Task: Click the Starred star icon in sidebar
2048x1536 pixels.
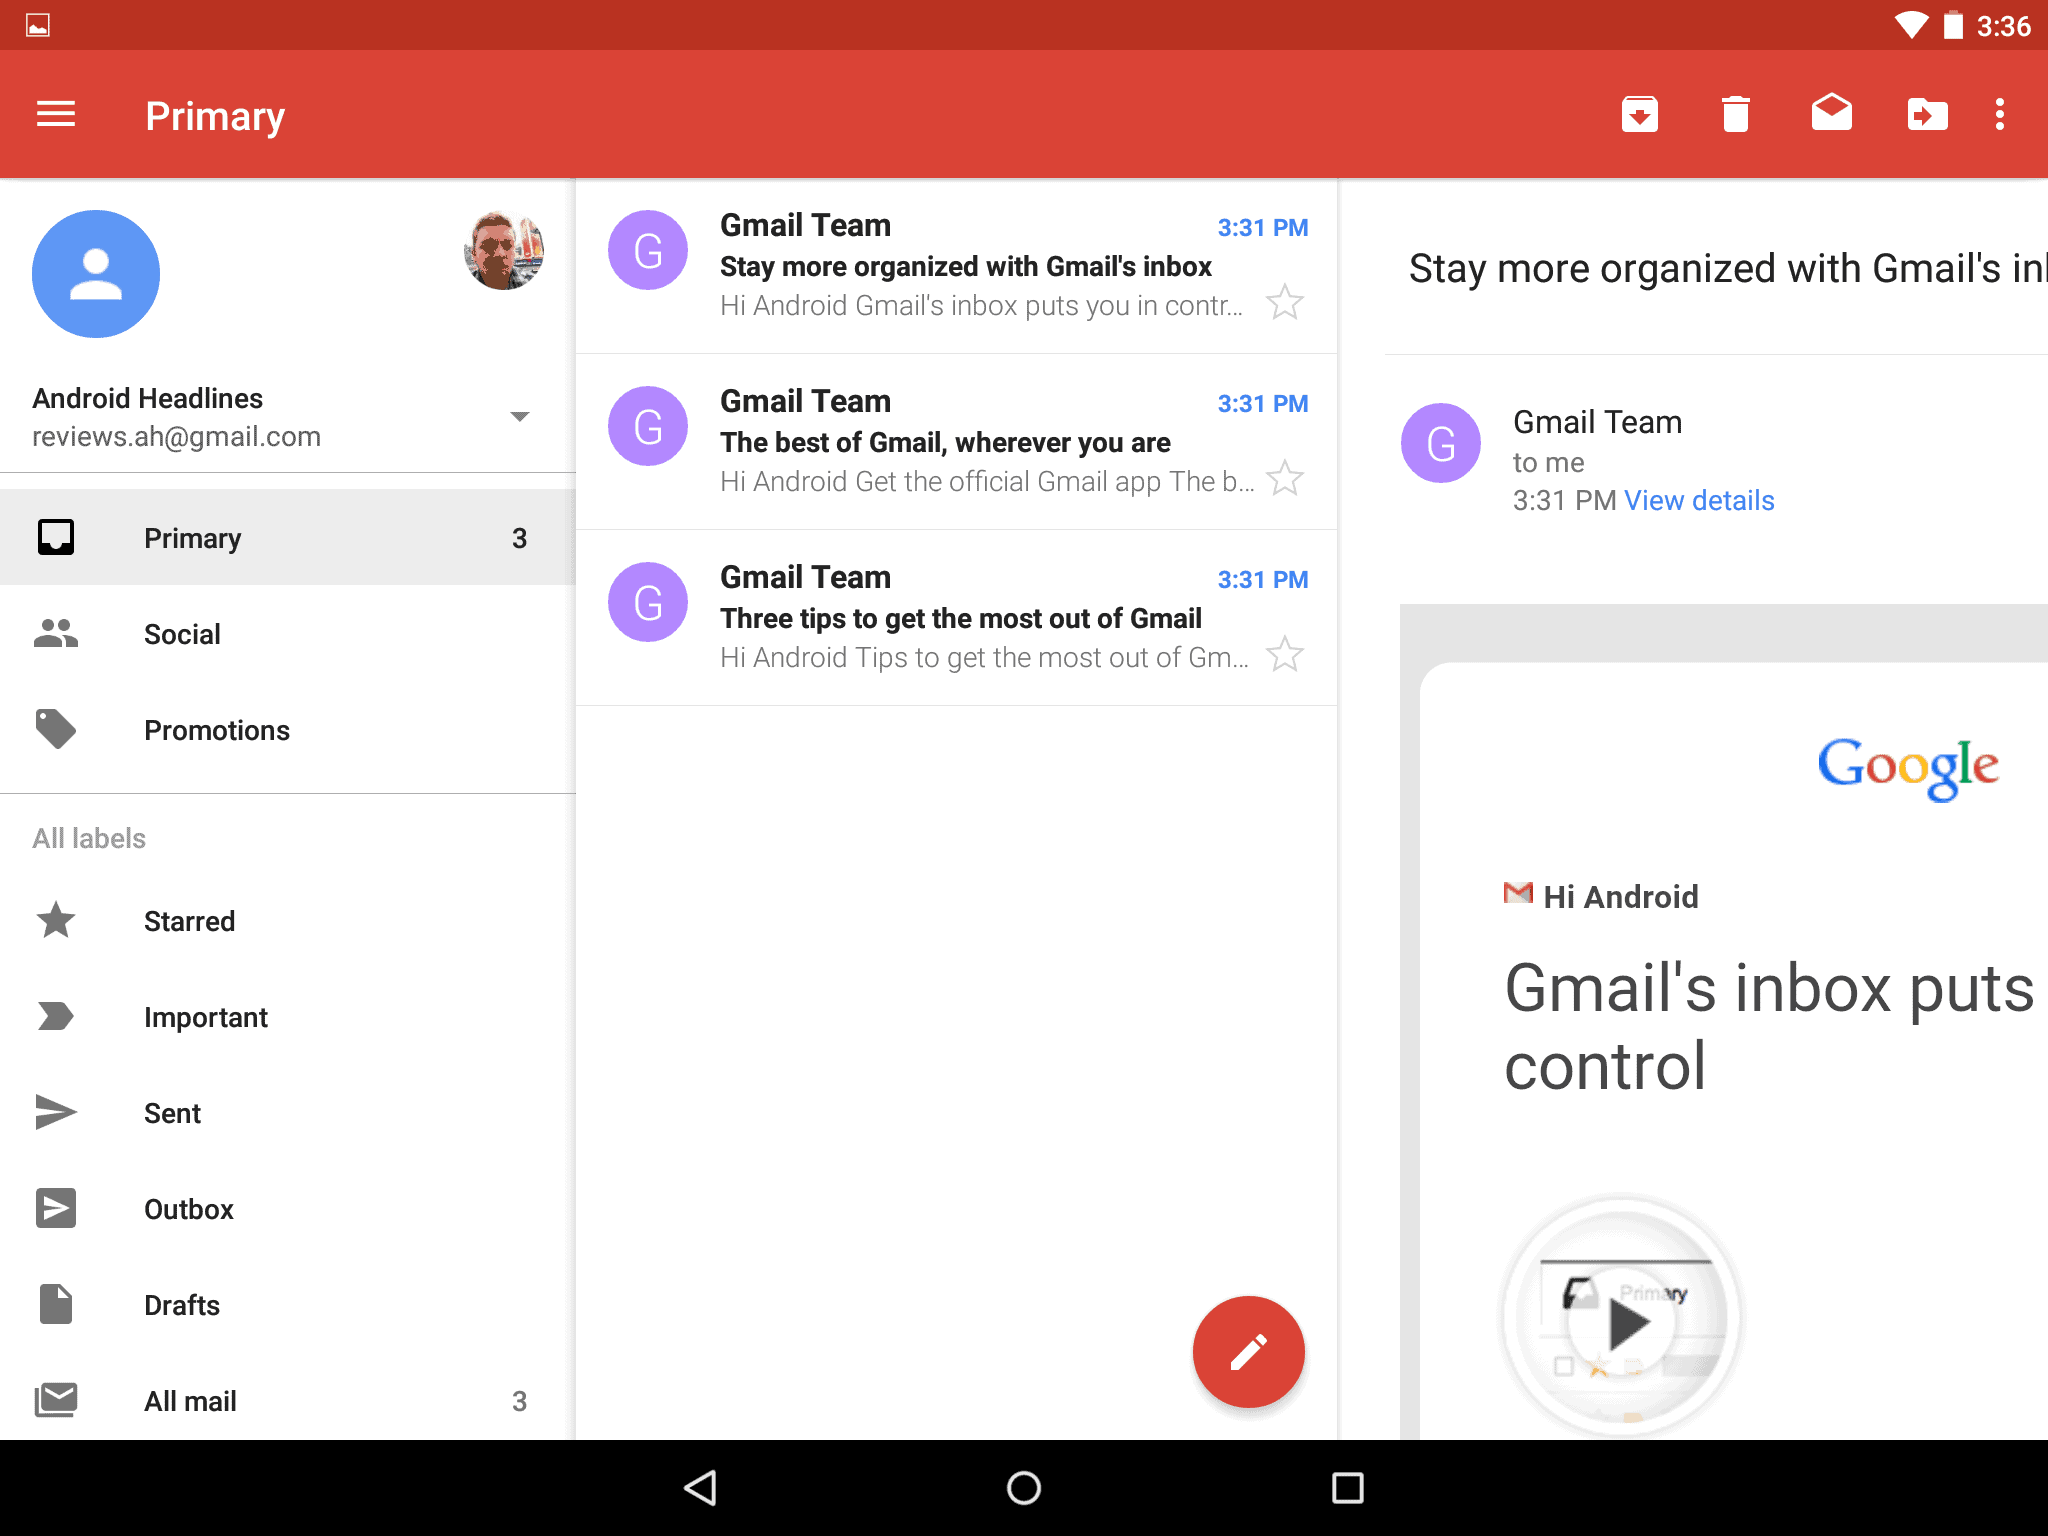Action: tap(56, 920)
